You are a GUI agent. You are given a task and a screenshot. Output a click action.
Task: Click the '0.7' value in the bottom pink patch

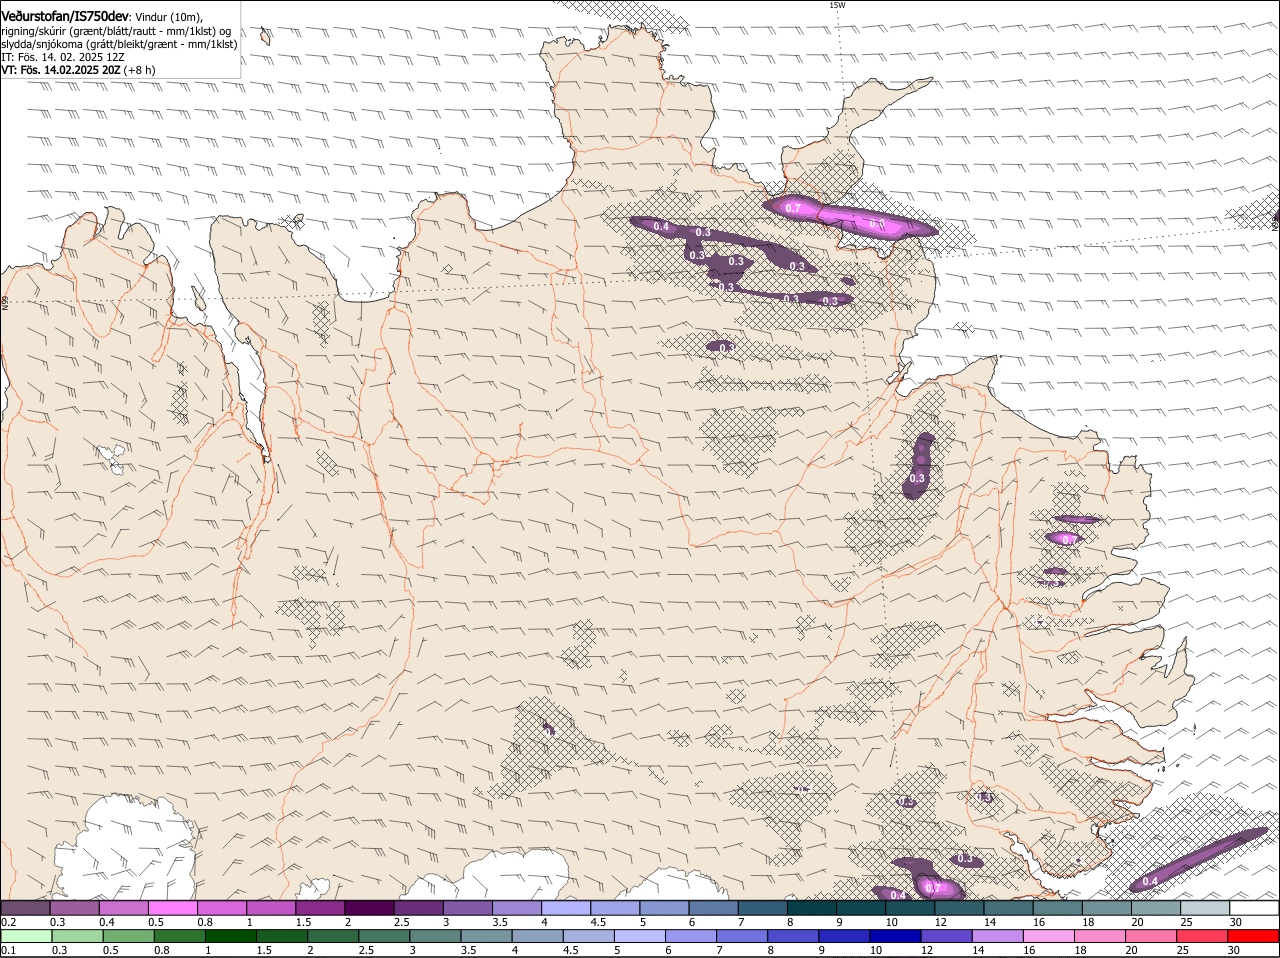pos(933,888)
